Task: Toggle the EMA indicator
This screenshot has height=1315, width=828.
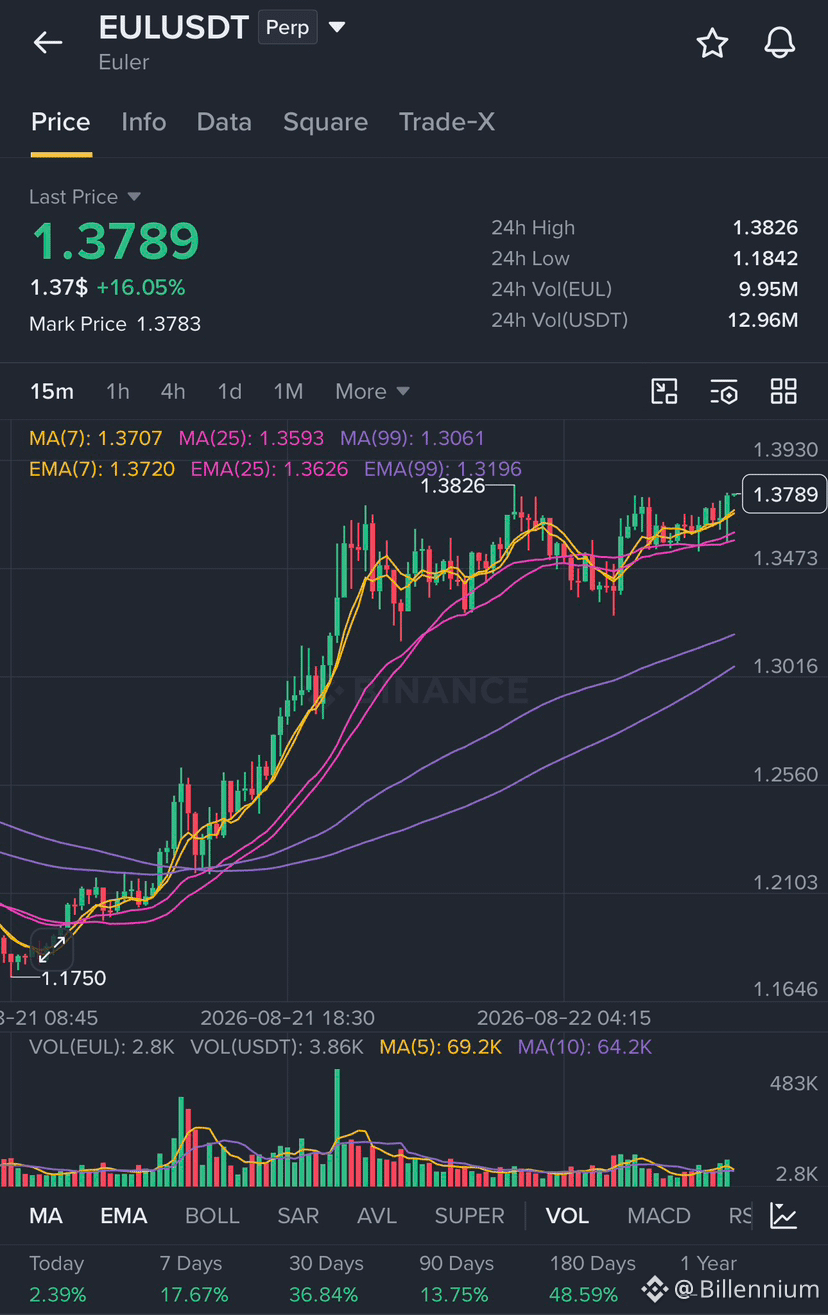Action: [x=124, y=1216]
